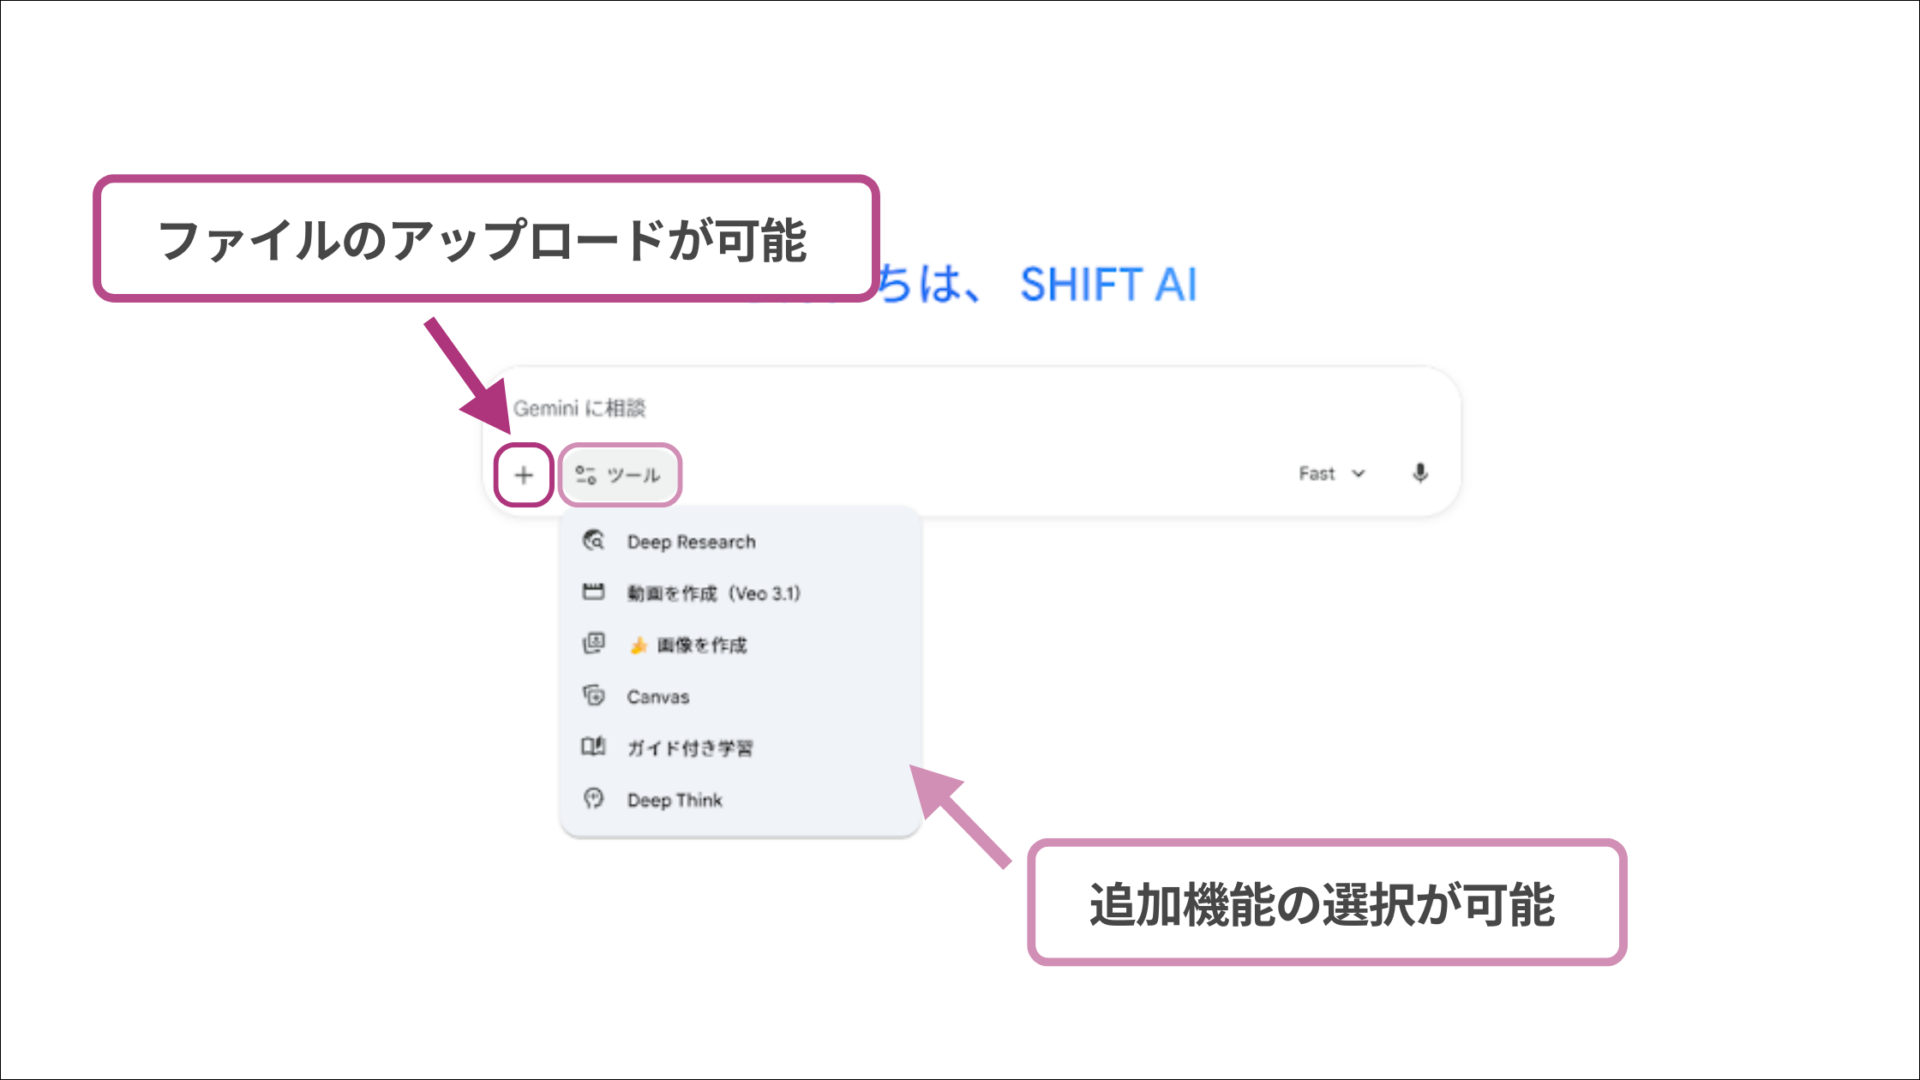Select the ガイド付き学習 menu item

click(690, 747)
